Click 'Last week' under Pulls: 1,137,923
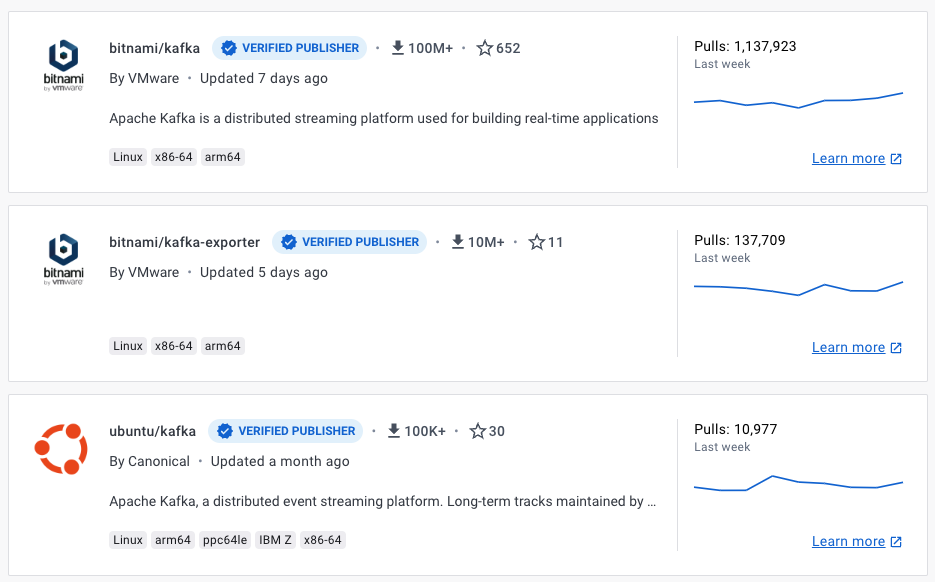Screen dimensions: 935x582 722,64
